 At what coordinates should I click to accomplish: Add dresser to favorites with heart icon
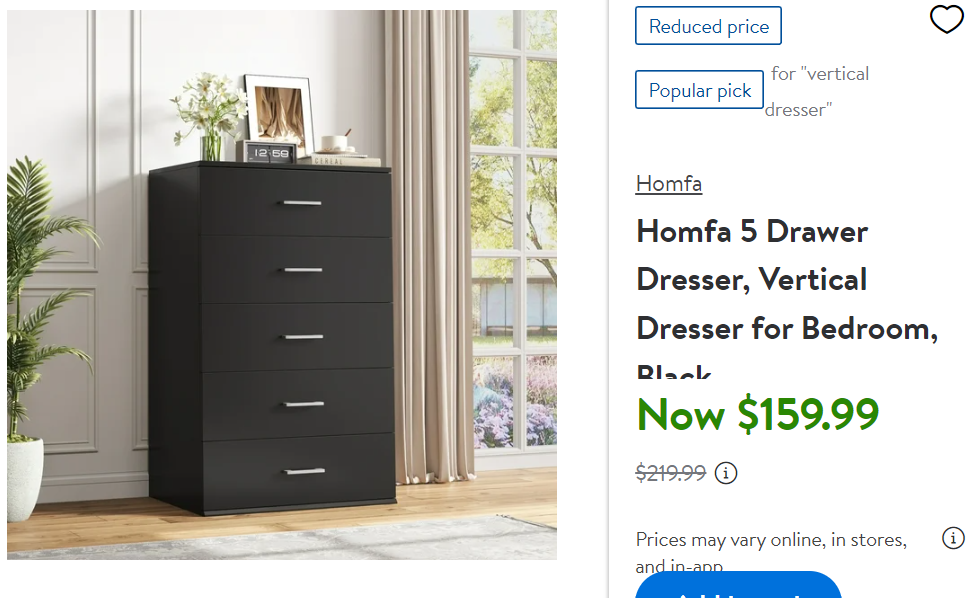pyautogui.click(x=946, y=19)
